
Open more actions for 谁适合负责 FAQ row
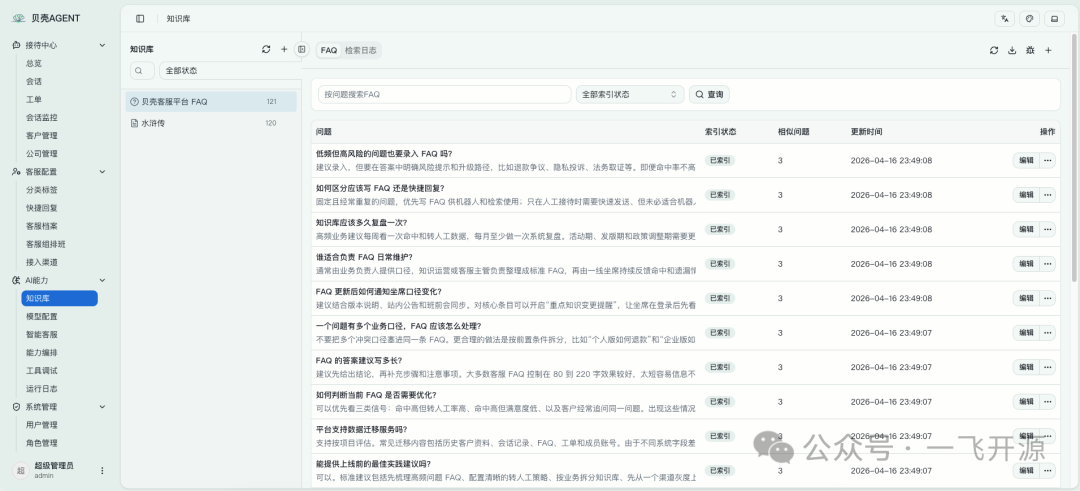point(1048,264)
